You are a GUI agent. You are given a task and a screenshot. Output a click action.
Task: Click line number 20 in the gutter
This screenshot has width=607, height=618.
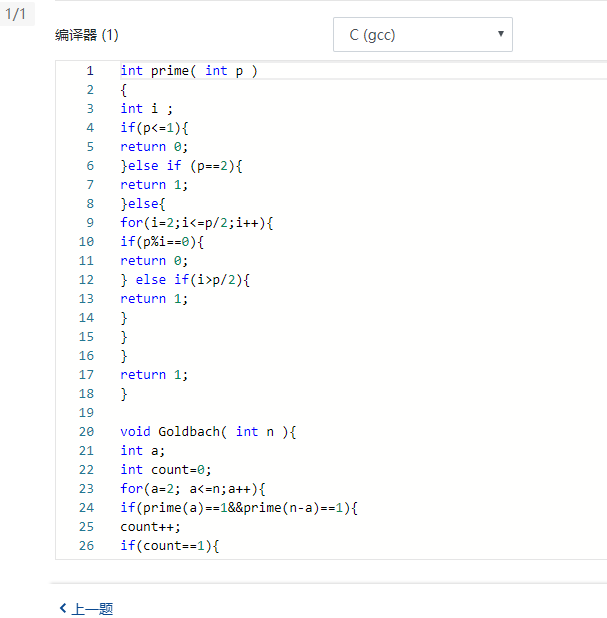point(86,432)
